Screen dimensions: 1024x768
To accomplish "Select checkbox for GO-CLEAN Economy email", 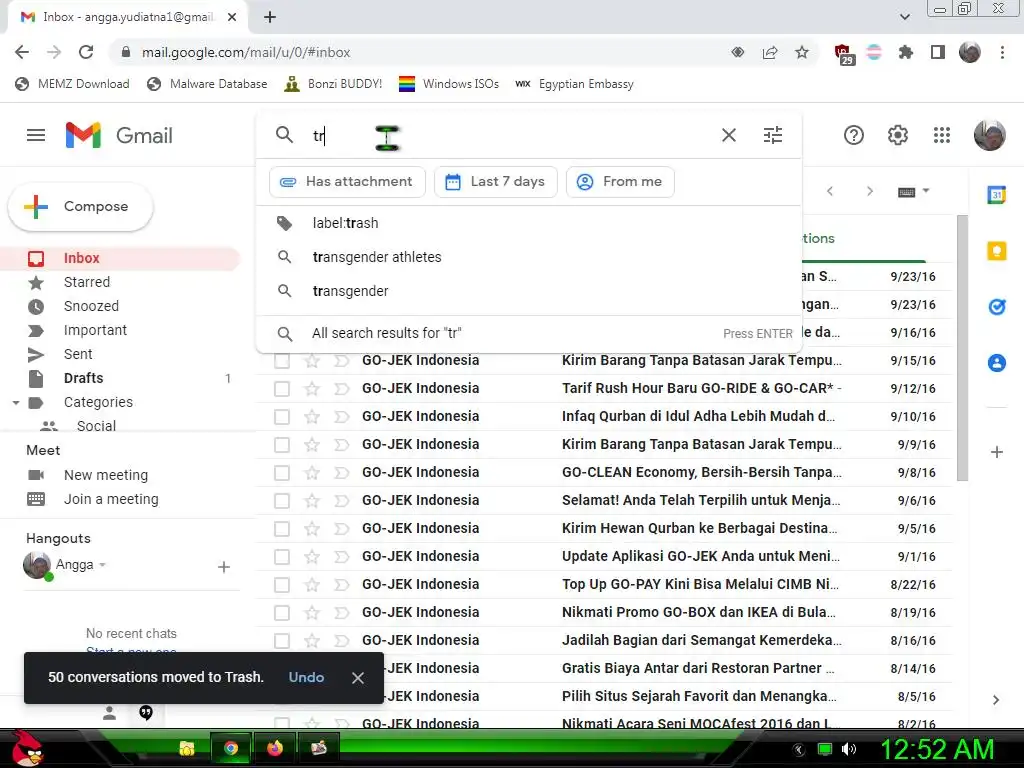I will tap(281, 472).
